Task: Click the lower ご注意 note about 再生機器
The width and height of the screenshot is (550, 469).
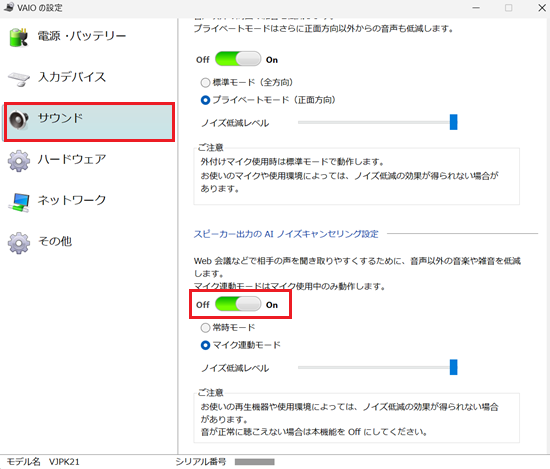Action: (x=356, y=418)
